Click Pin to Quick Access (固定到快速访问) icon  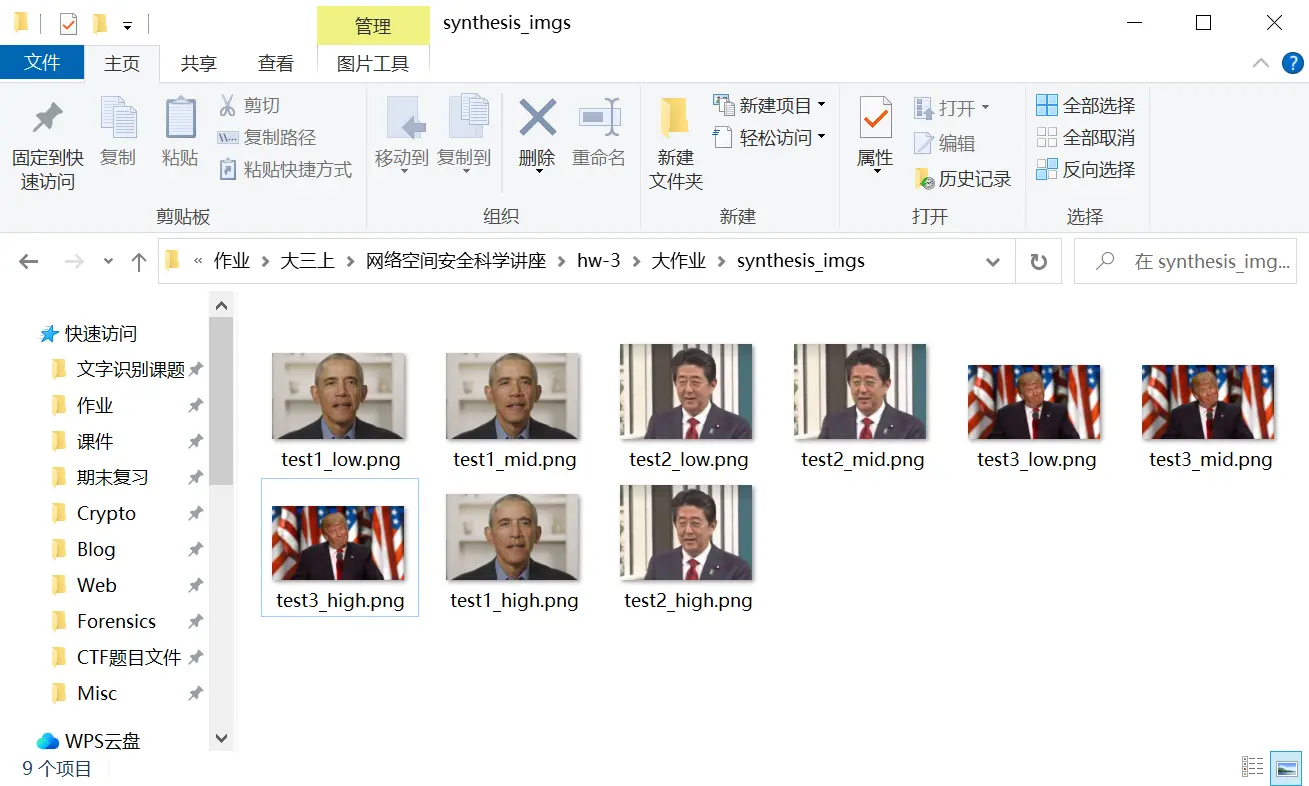(47, 119)
